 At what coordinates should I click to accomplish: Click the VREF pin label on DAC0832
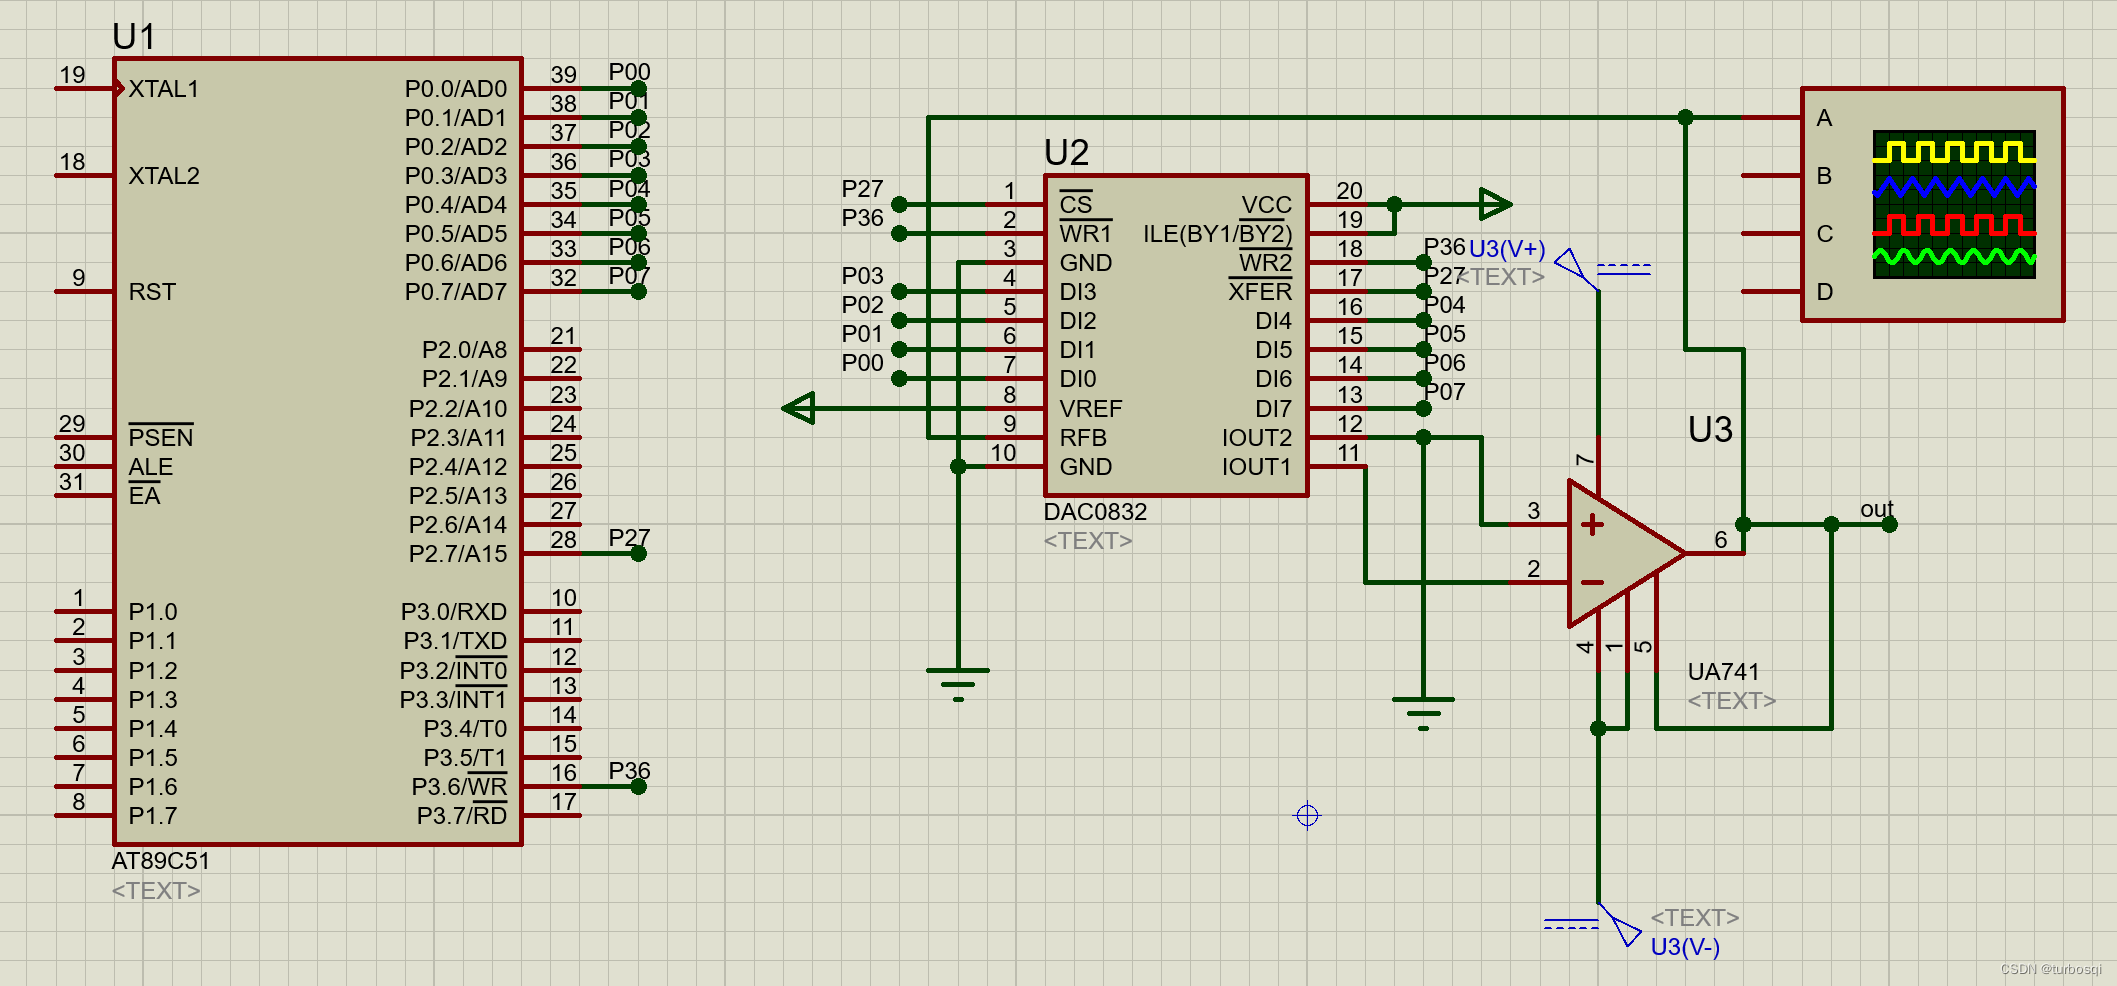1091,409
